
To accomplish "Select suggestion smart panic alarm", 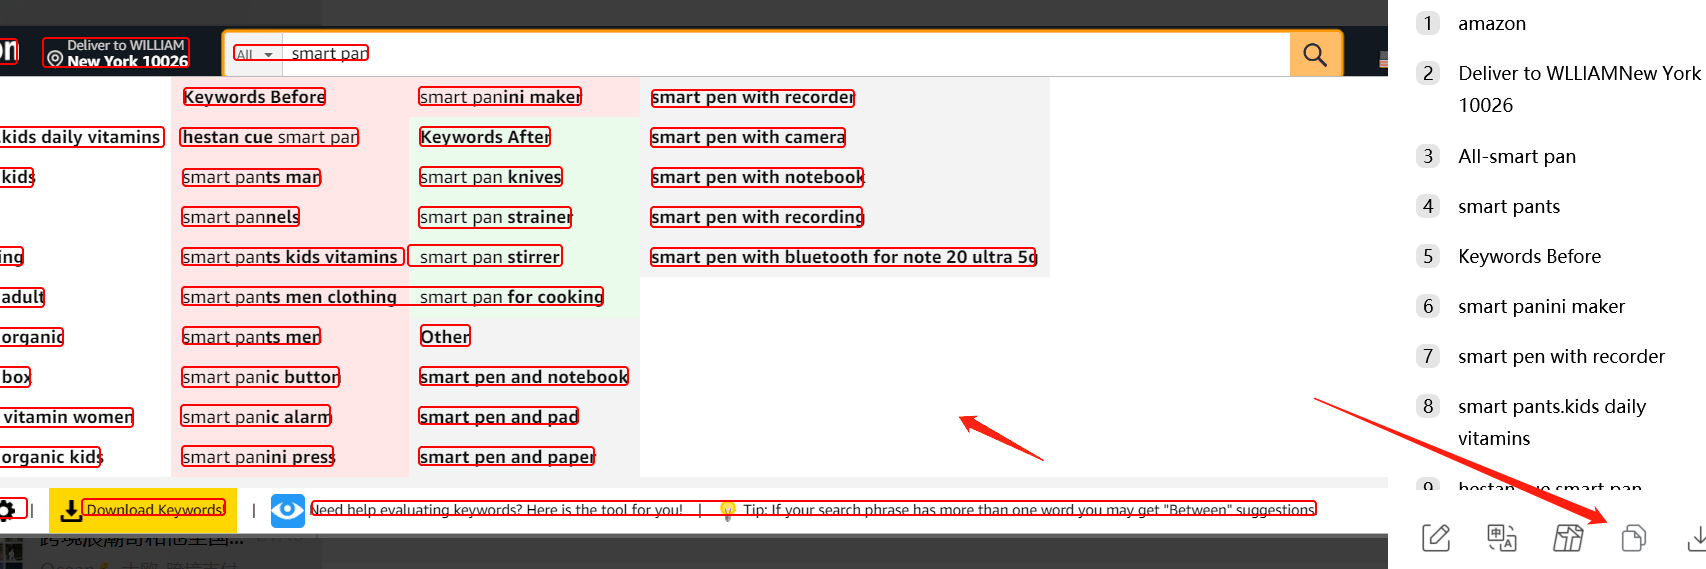I will (x=257, y=417).
